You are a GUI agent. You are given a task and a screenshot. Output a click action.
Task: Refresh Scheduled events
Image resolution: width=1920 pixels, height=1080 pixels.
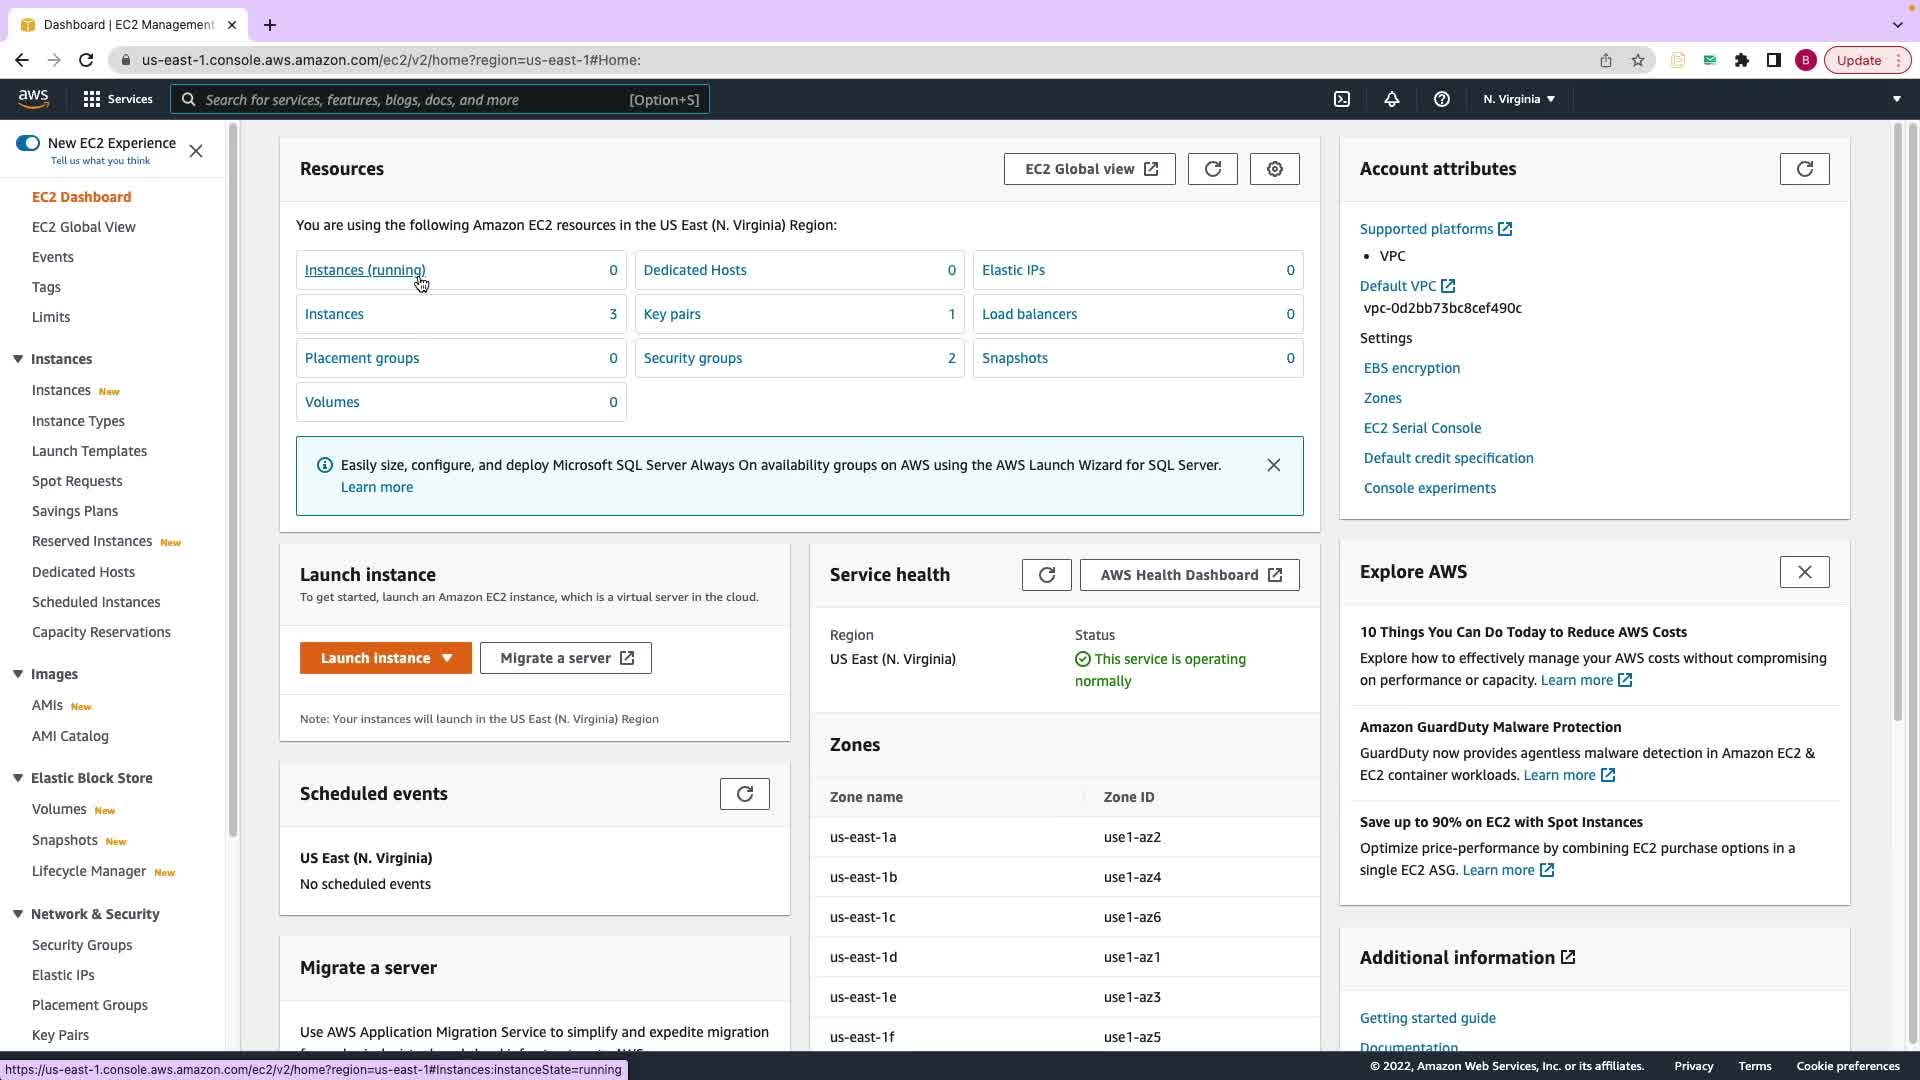tap(744, 794)
